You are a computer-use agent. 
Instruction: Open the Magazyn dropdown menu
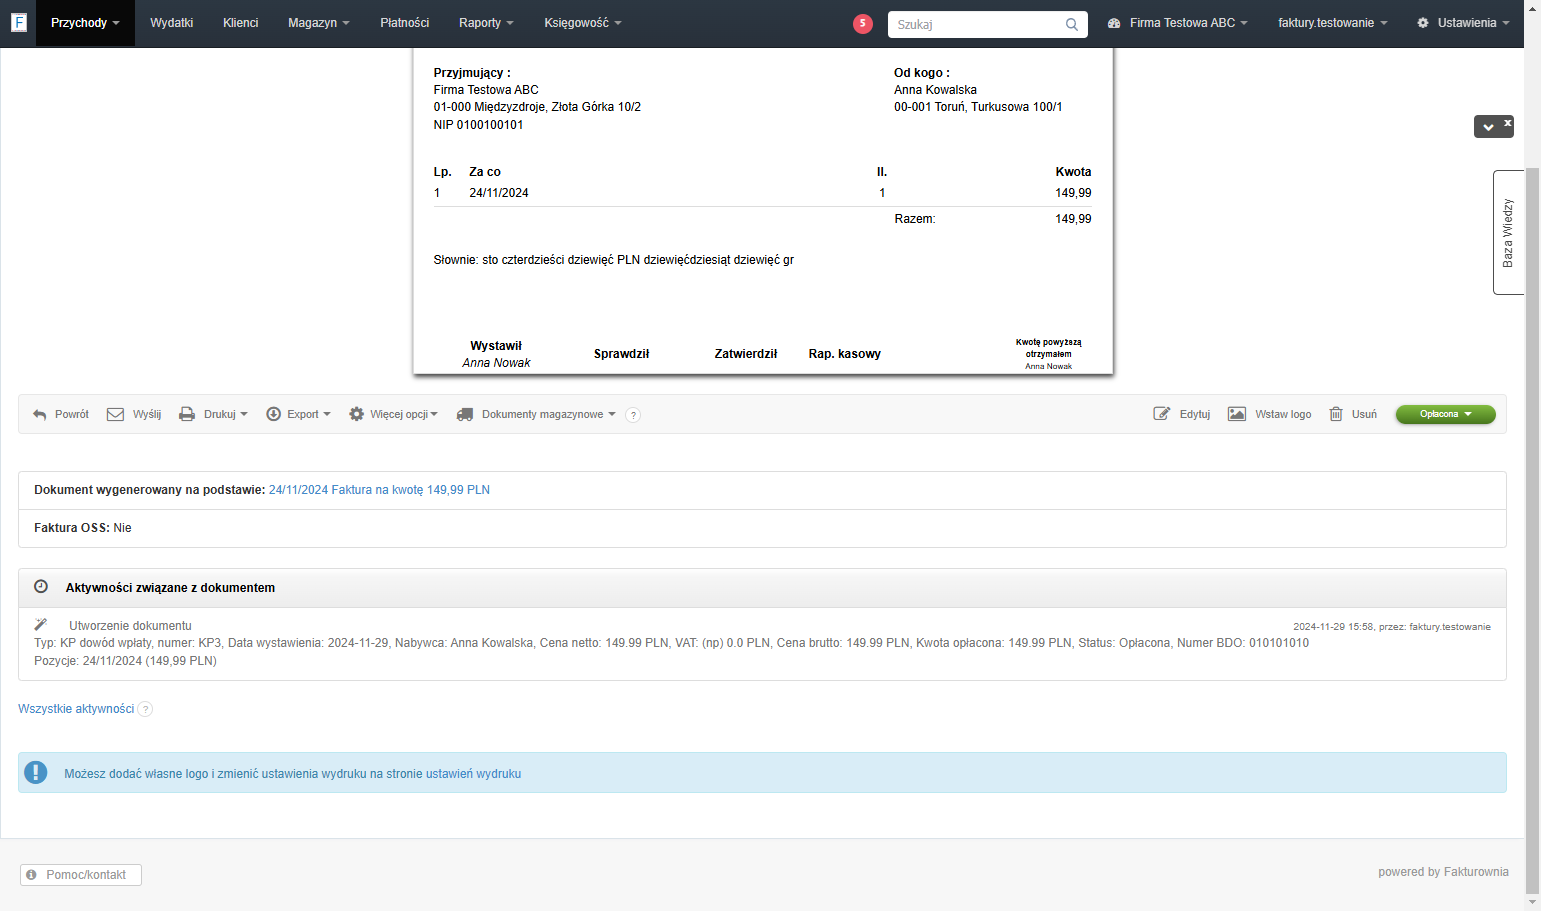click(x=319, y=23)
